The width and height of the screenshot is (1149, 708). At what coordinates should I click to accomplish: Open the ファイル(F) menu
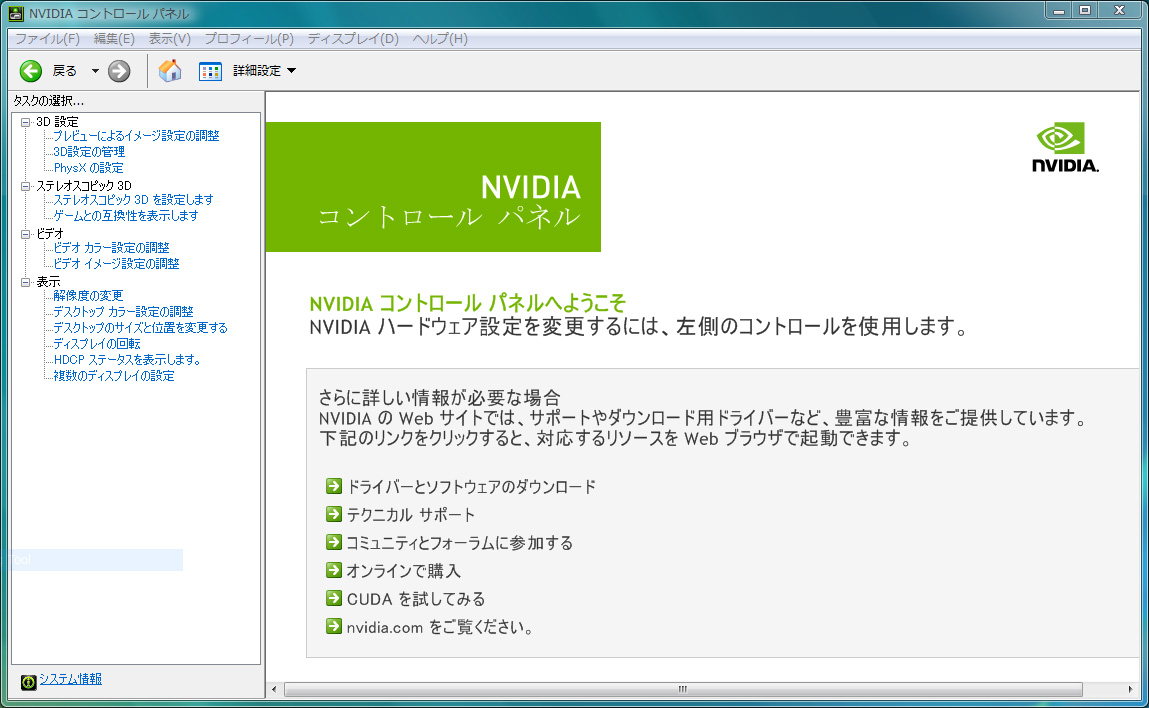(48, 39)
